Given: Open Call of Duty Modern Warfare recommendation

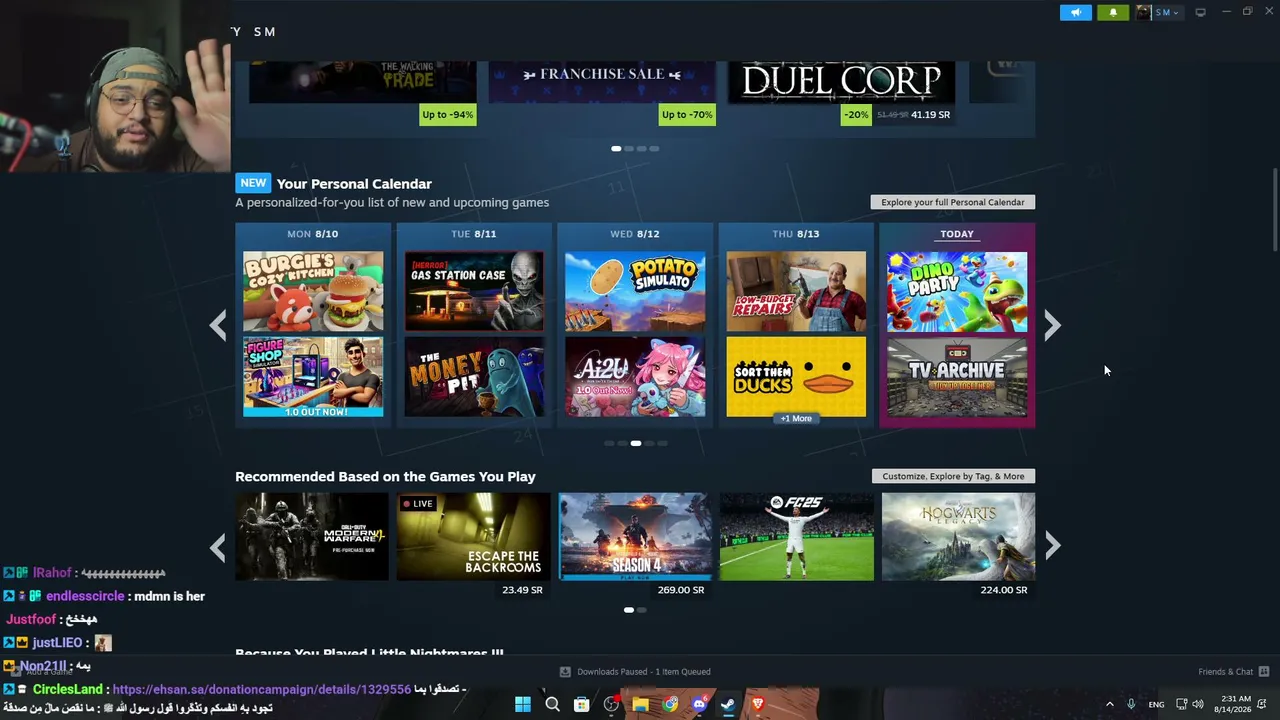Looking at the screenshot, I should coord(312,536).
